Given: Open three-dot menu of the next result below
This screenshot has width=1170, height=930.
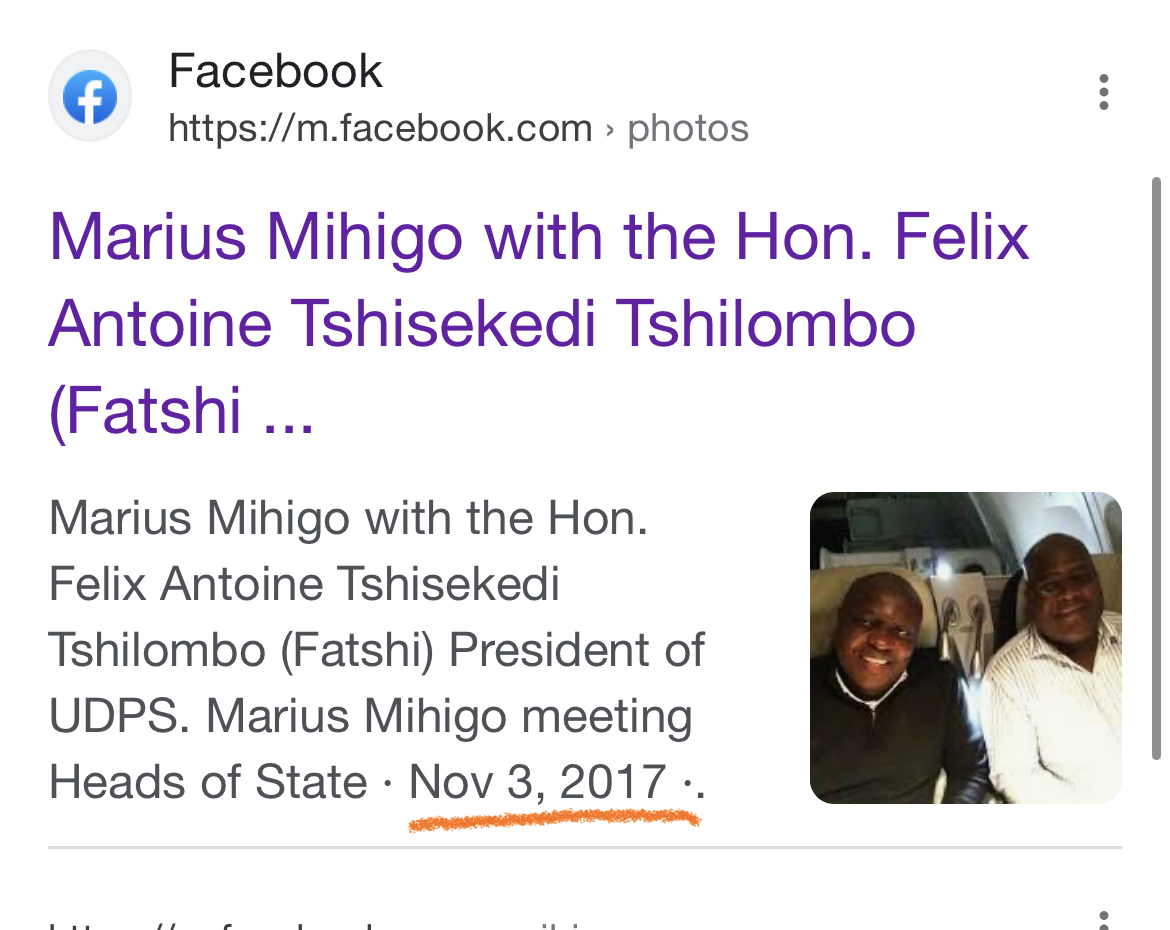Looking at the screenshot, I should [x=1103, y=919].
